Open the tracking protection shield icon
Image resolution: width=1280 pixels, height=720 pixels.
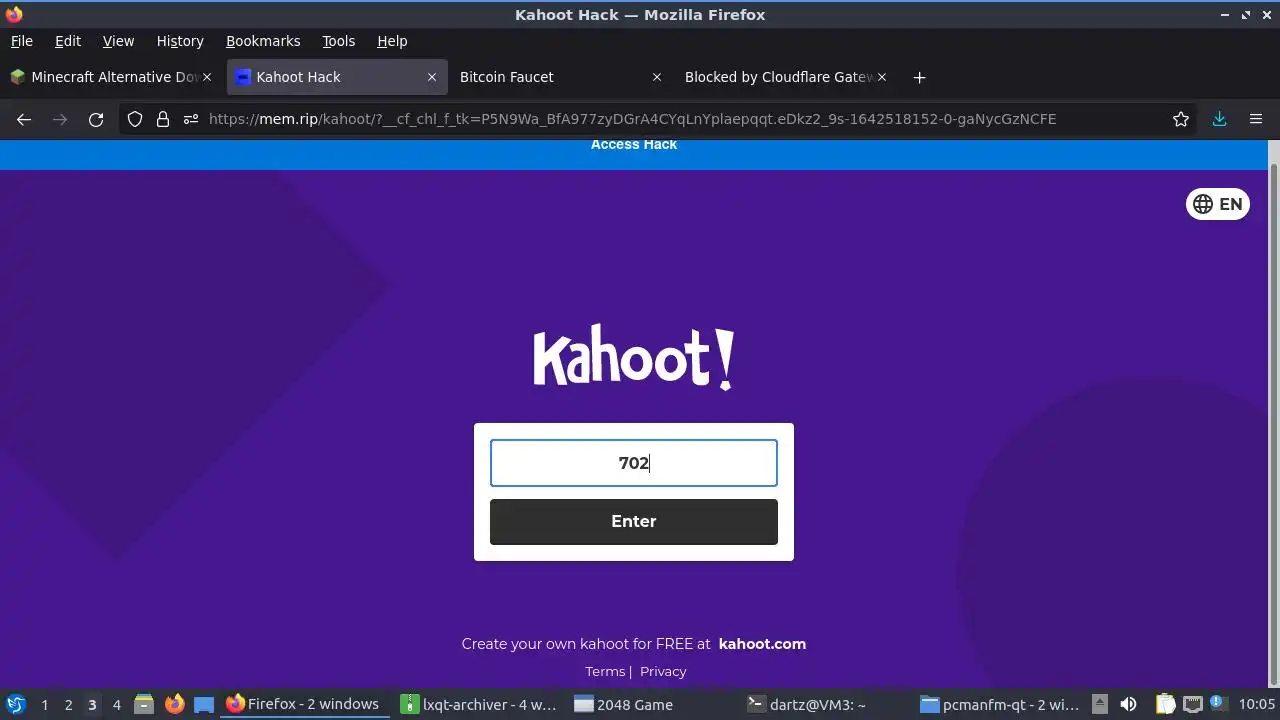(135, 119)
